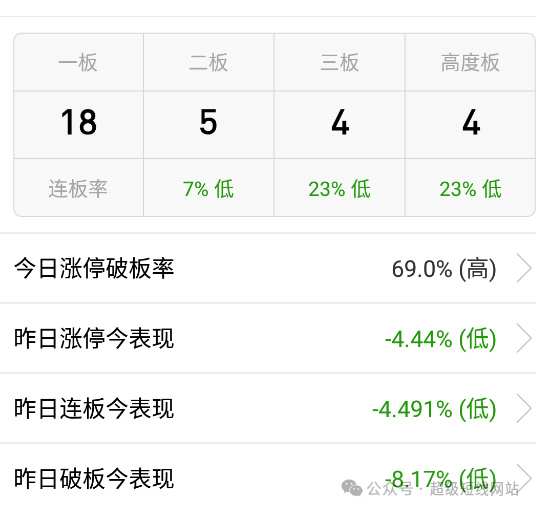The image size is (536, 510).
Task: Tap the -4.44% (低) value
Action: point(440,339)
